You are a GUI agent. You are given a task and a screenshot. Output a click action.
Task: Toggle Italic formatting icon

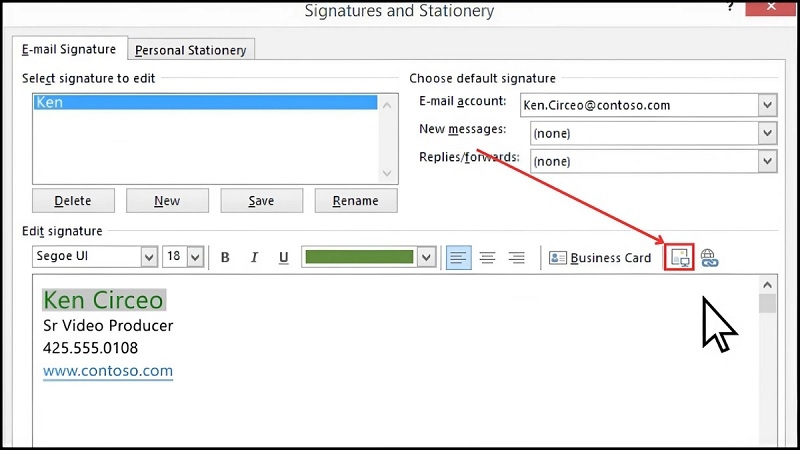(x=254, y=257)
